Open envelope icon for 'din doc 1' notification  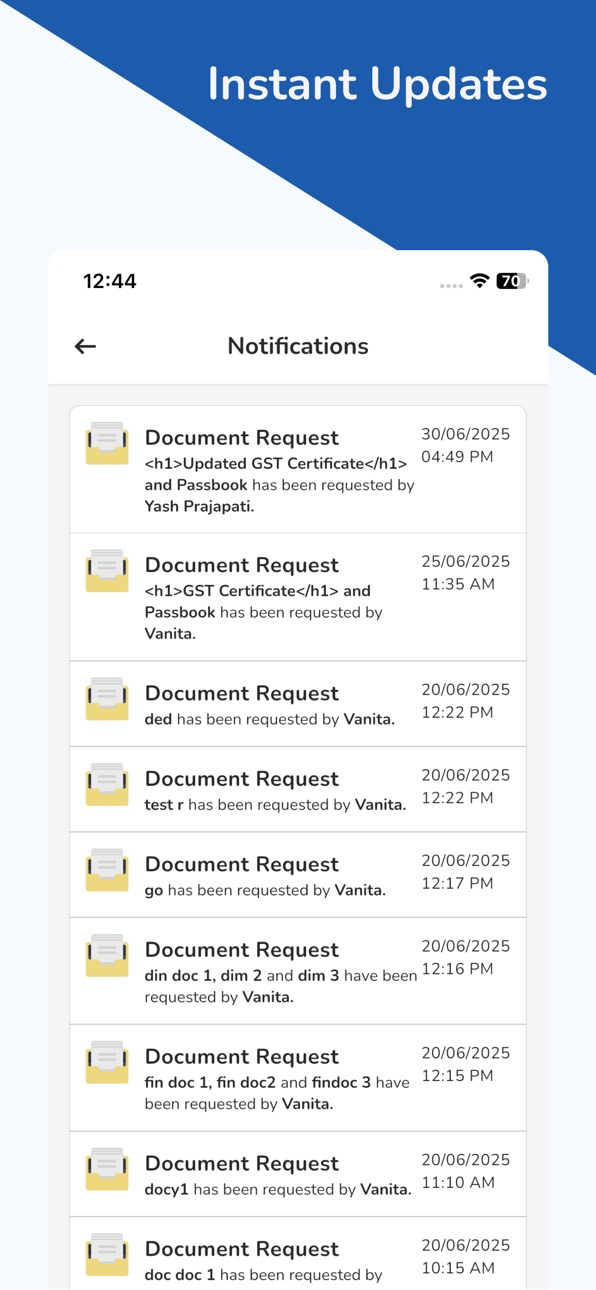107,955
